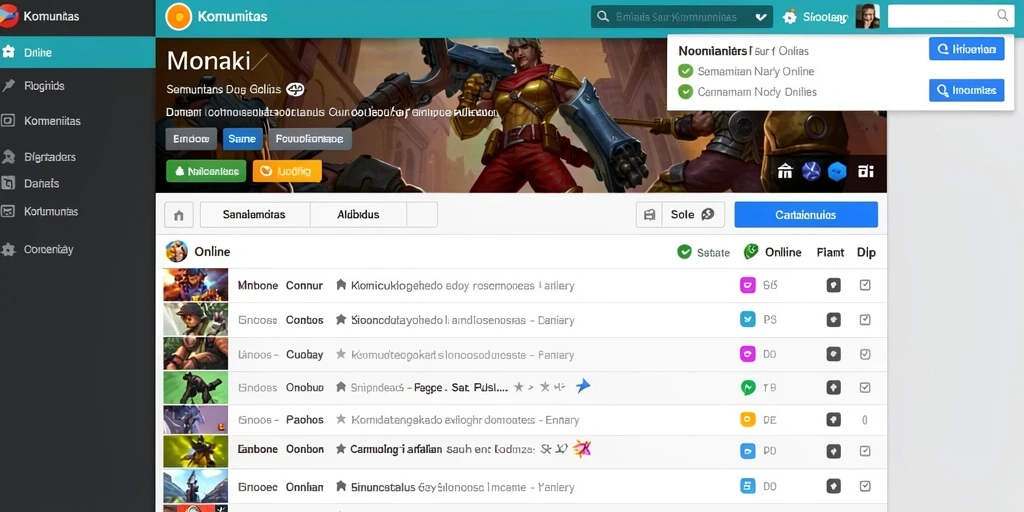This screenshot has height=512, width=1024.
Task: Click blue badge icon in Snooos Contos row
Action: [748, 319]
